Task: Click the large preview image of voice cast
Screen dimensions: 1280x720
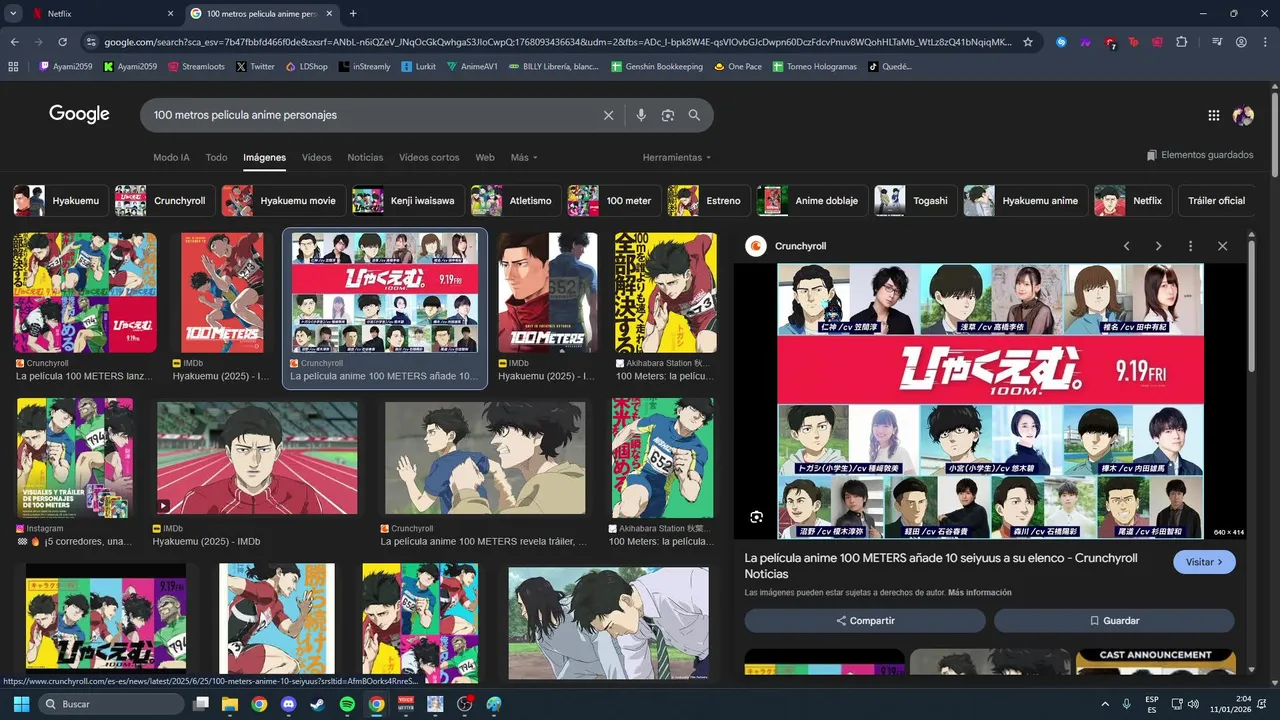Action: click(x=990, y=401)
